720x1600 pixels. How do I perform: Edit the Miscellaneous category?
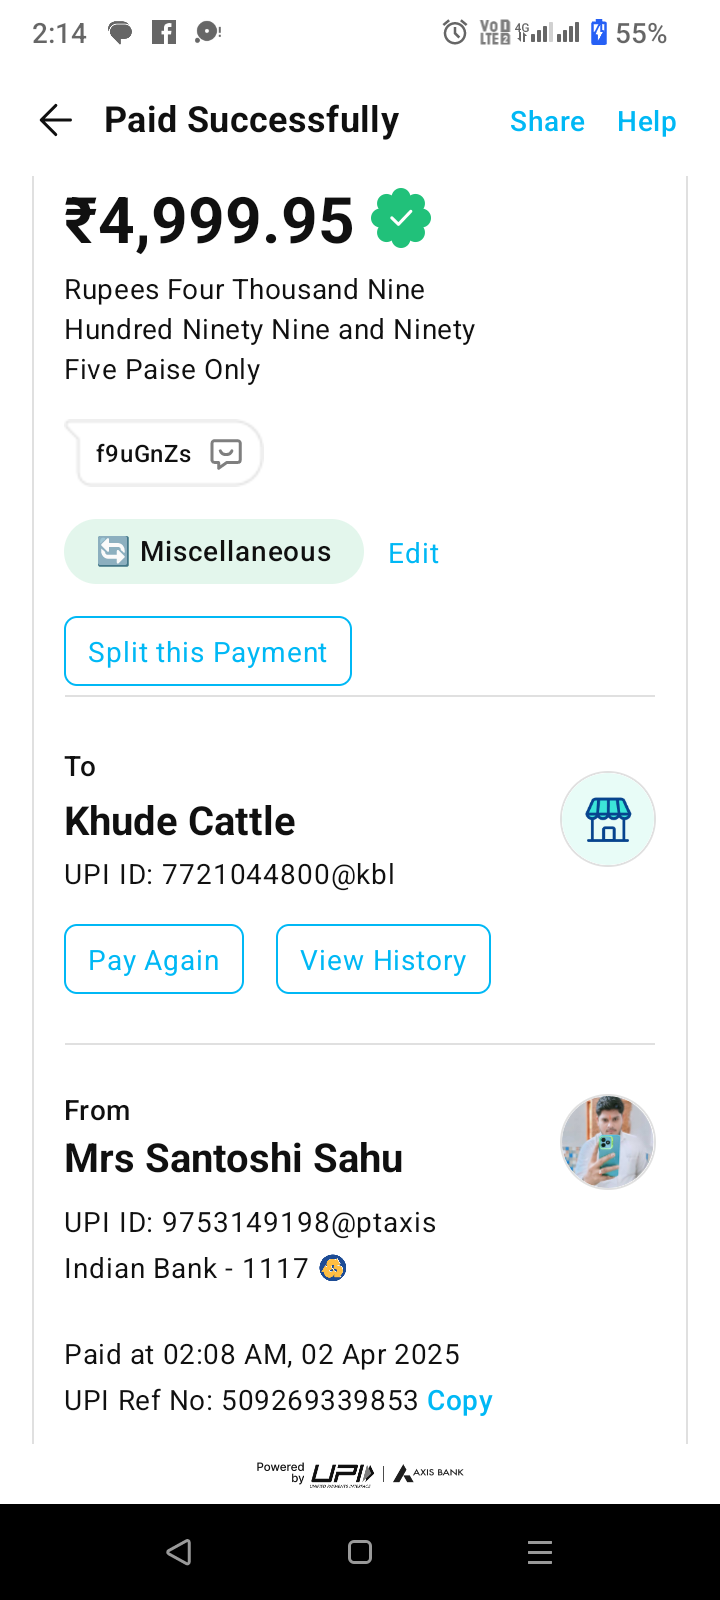point(413,553)
